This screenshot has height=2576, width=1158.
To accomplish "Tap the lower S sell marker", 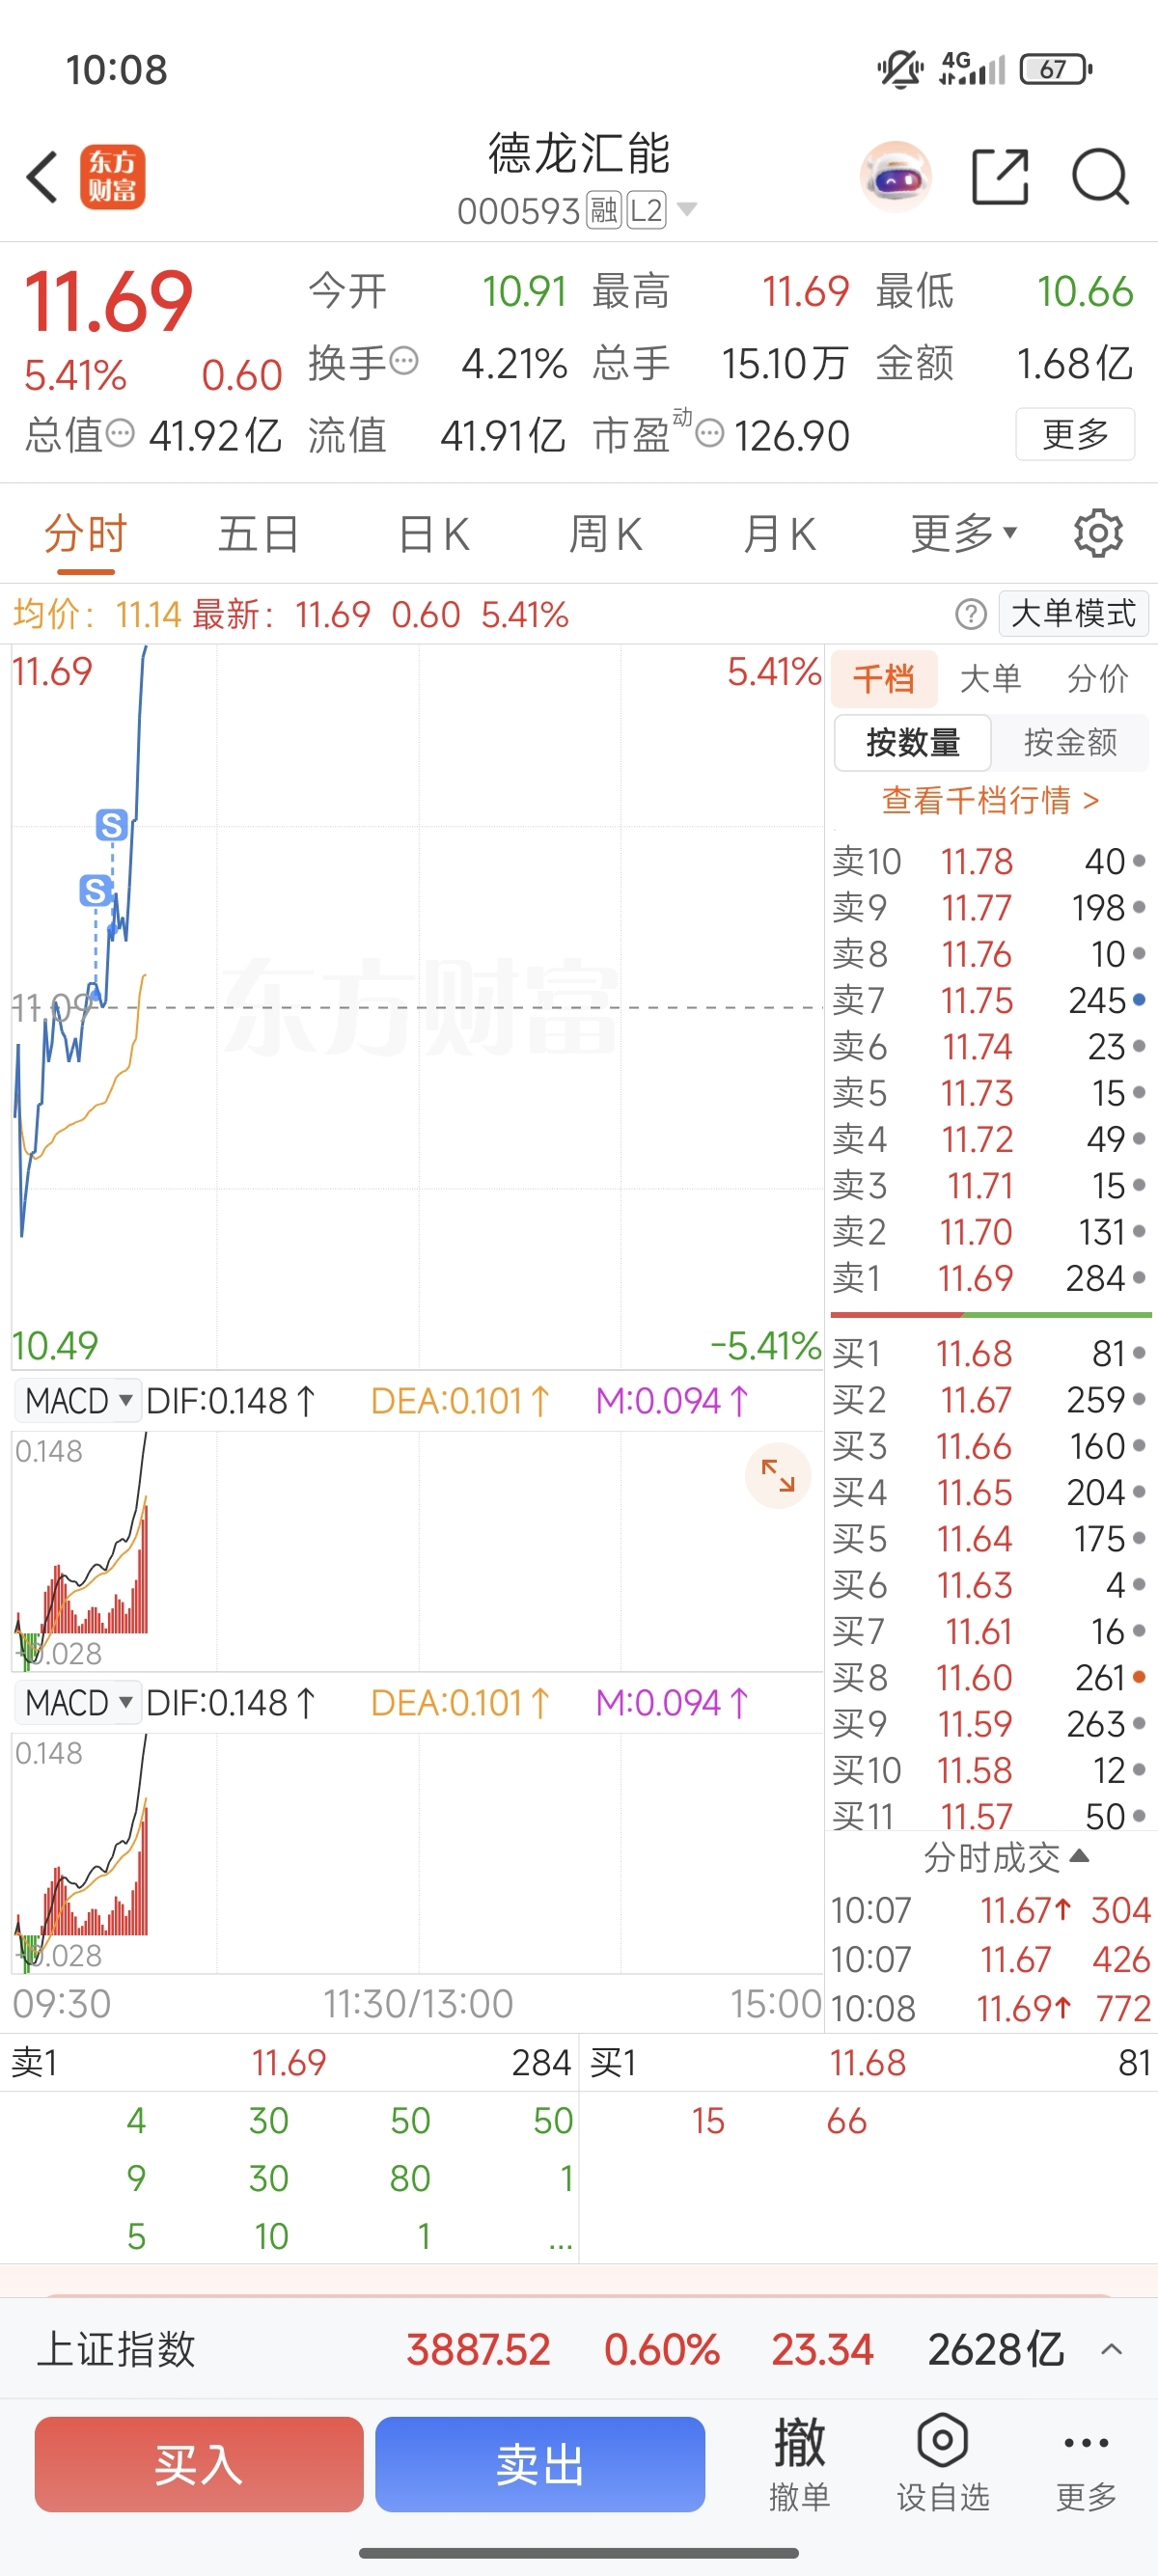I will pyautogui.click(x=95, y=890).
